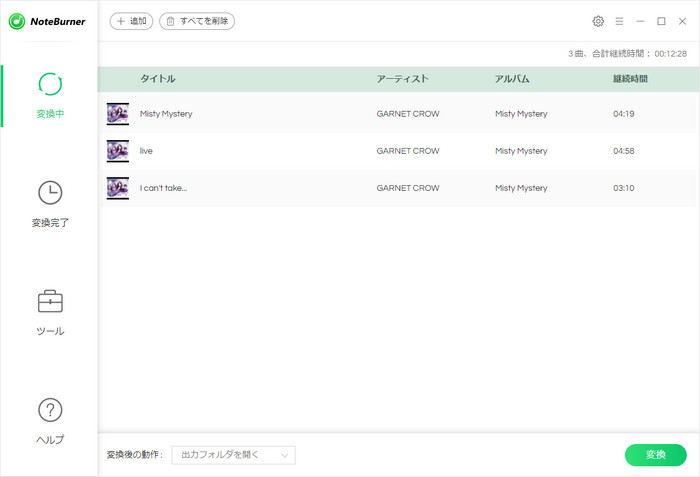Image resolution: width=700 pixels, height=477 pixels.
Task: Start conversion with the green 変換 button
Action: [655, 455]
